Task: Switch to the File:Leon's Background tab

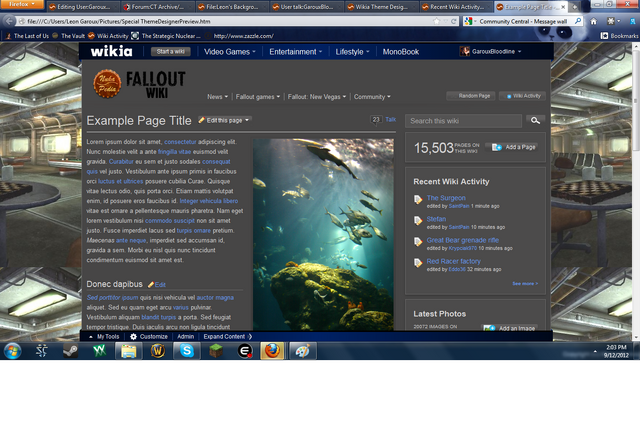Action: pos(232,7)
